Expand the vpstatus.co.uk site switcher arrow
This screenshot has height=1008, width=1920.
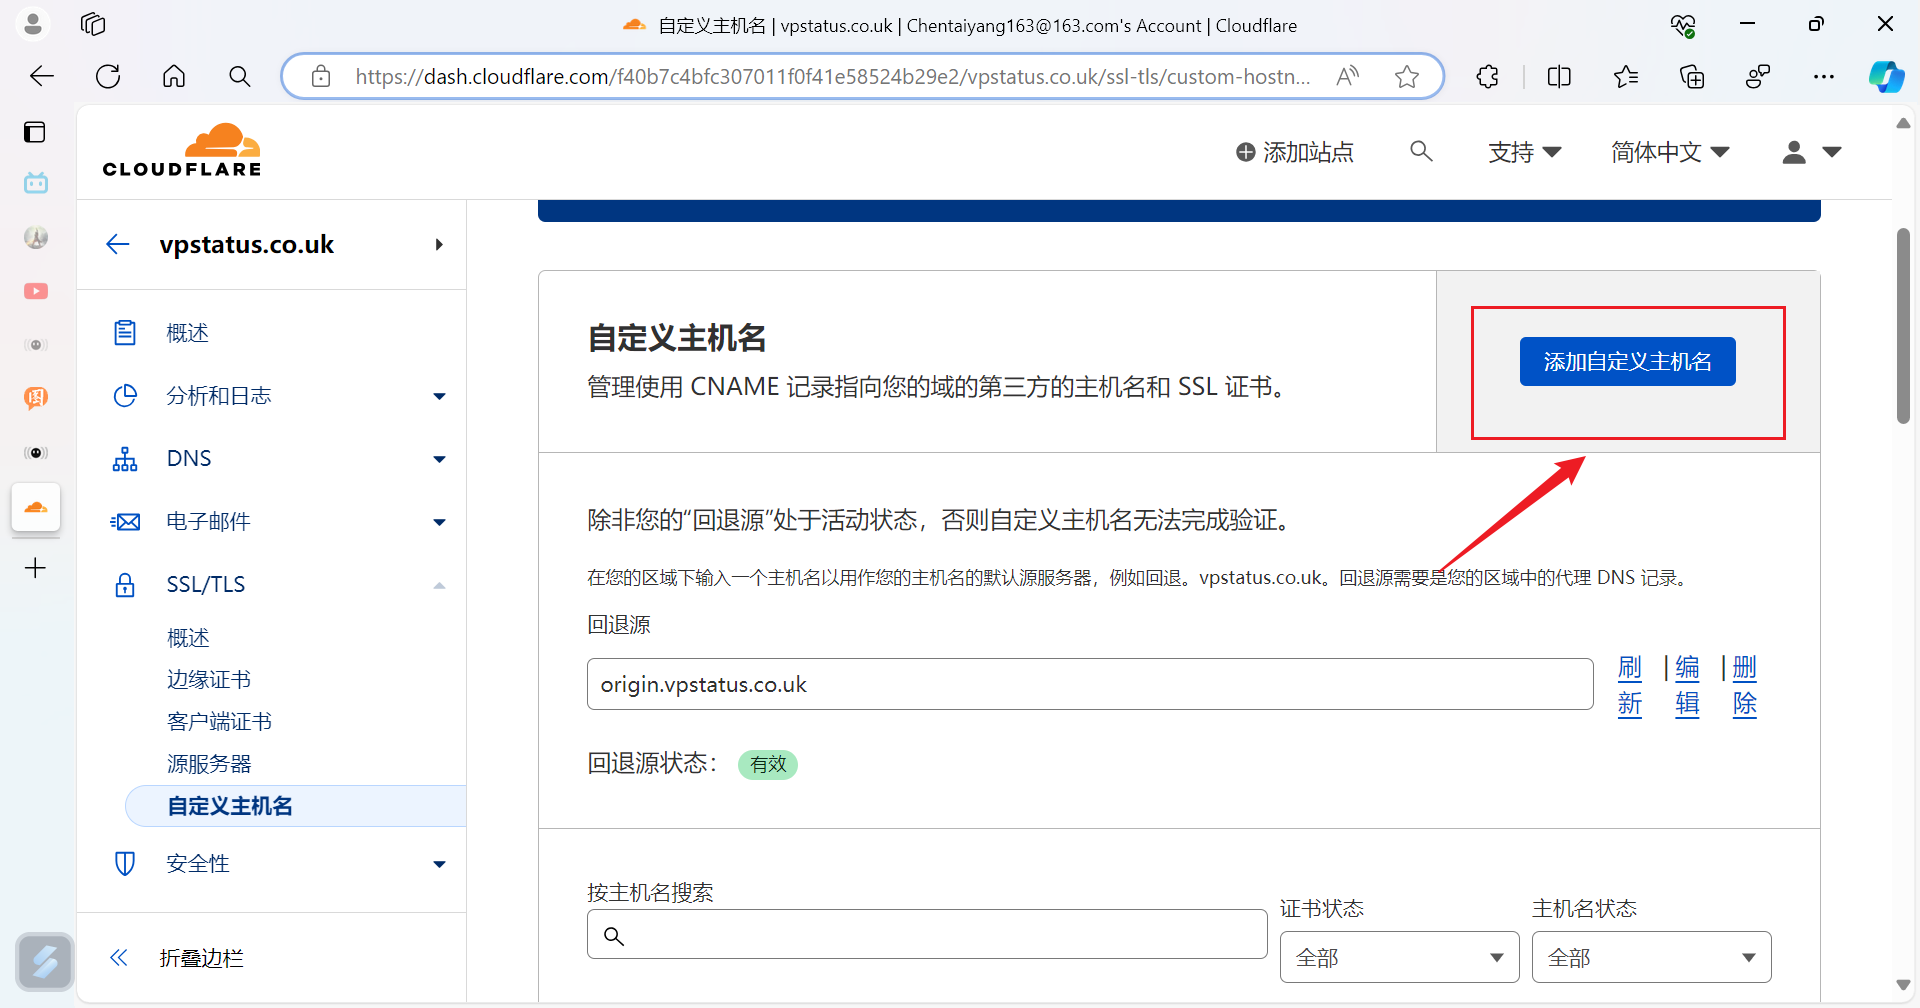tap(439, 245)
